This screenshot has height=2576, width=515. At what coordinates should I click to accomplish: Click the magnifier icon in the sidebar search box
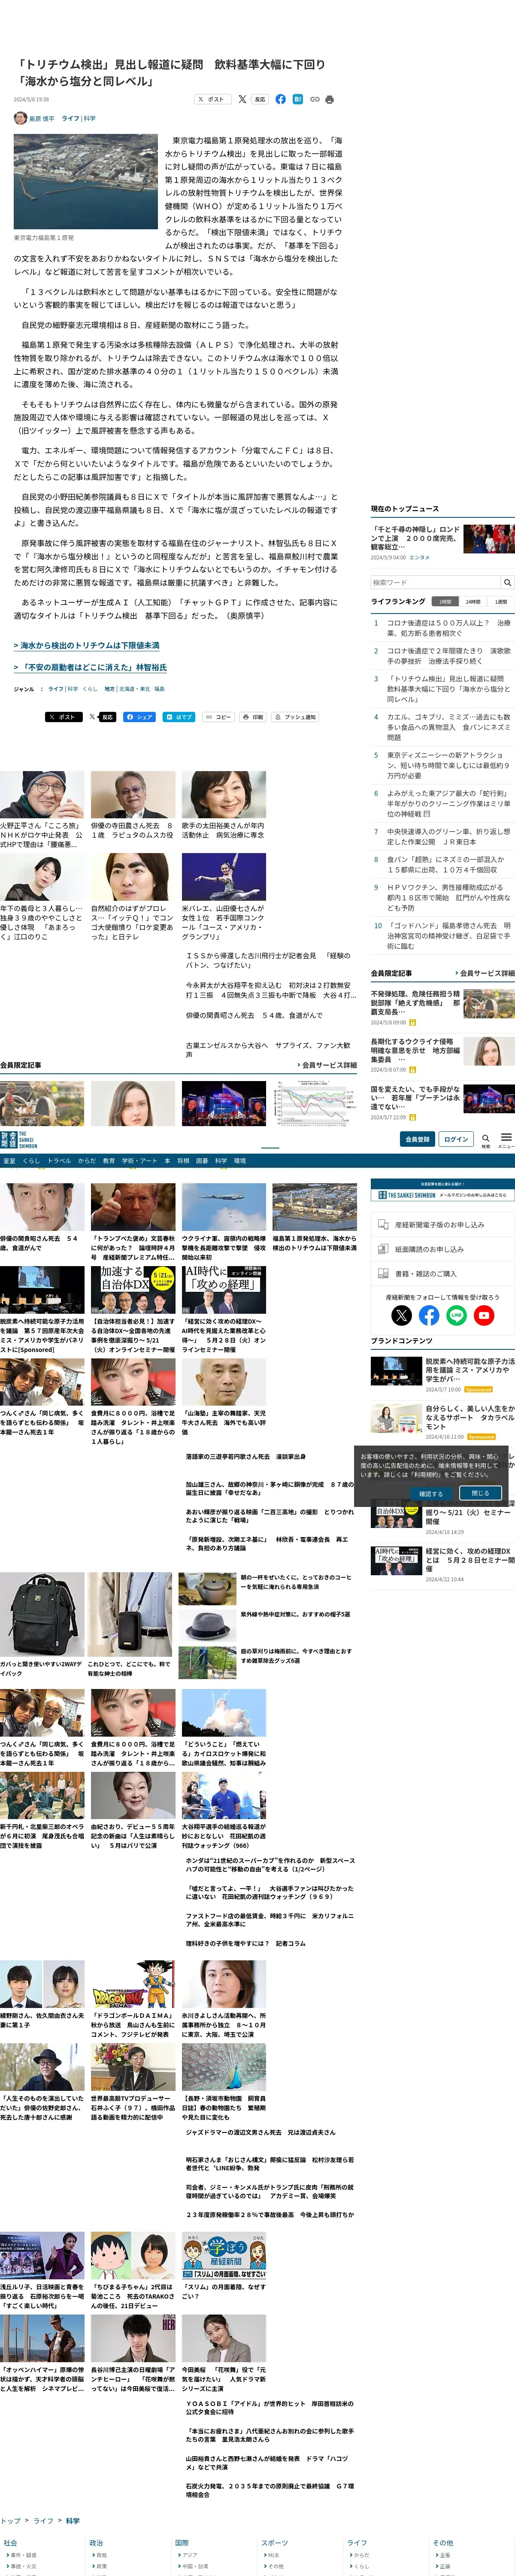tap(508, 582)
